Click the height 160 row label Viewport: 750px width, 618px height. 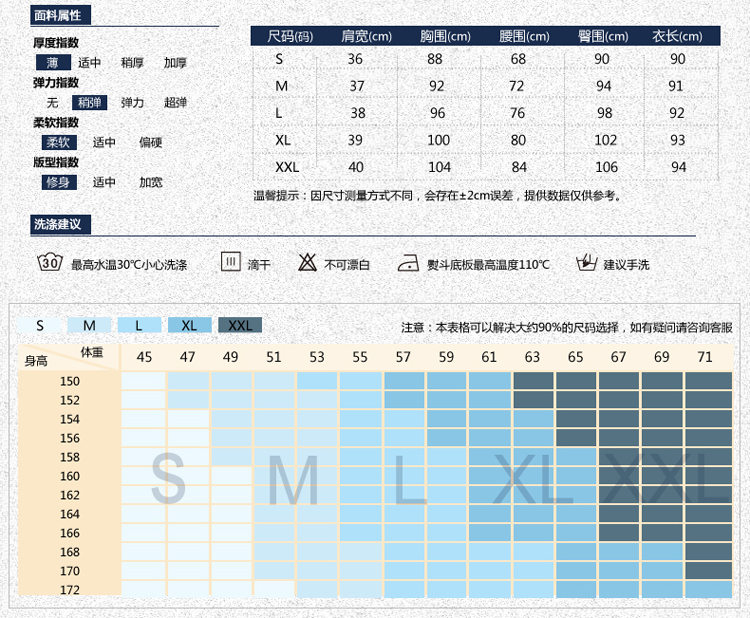tap(70, 476)
